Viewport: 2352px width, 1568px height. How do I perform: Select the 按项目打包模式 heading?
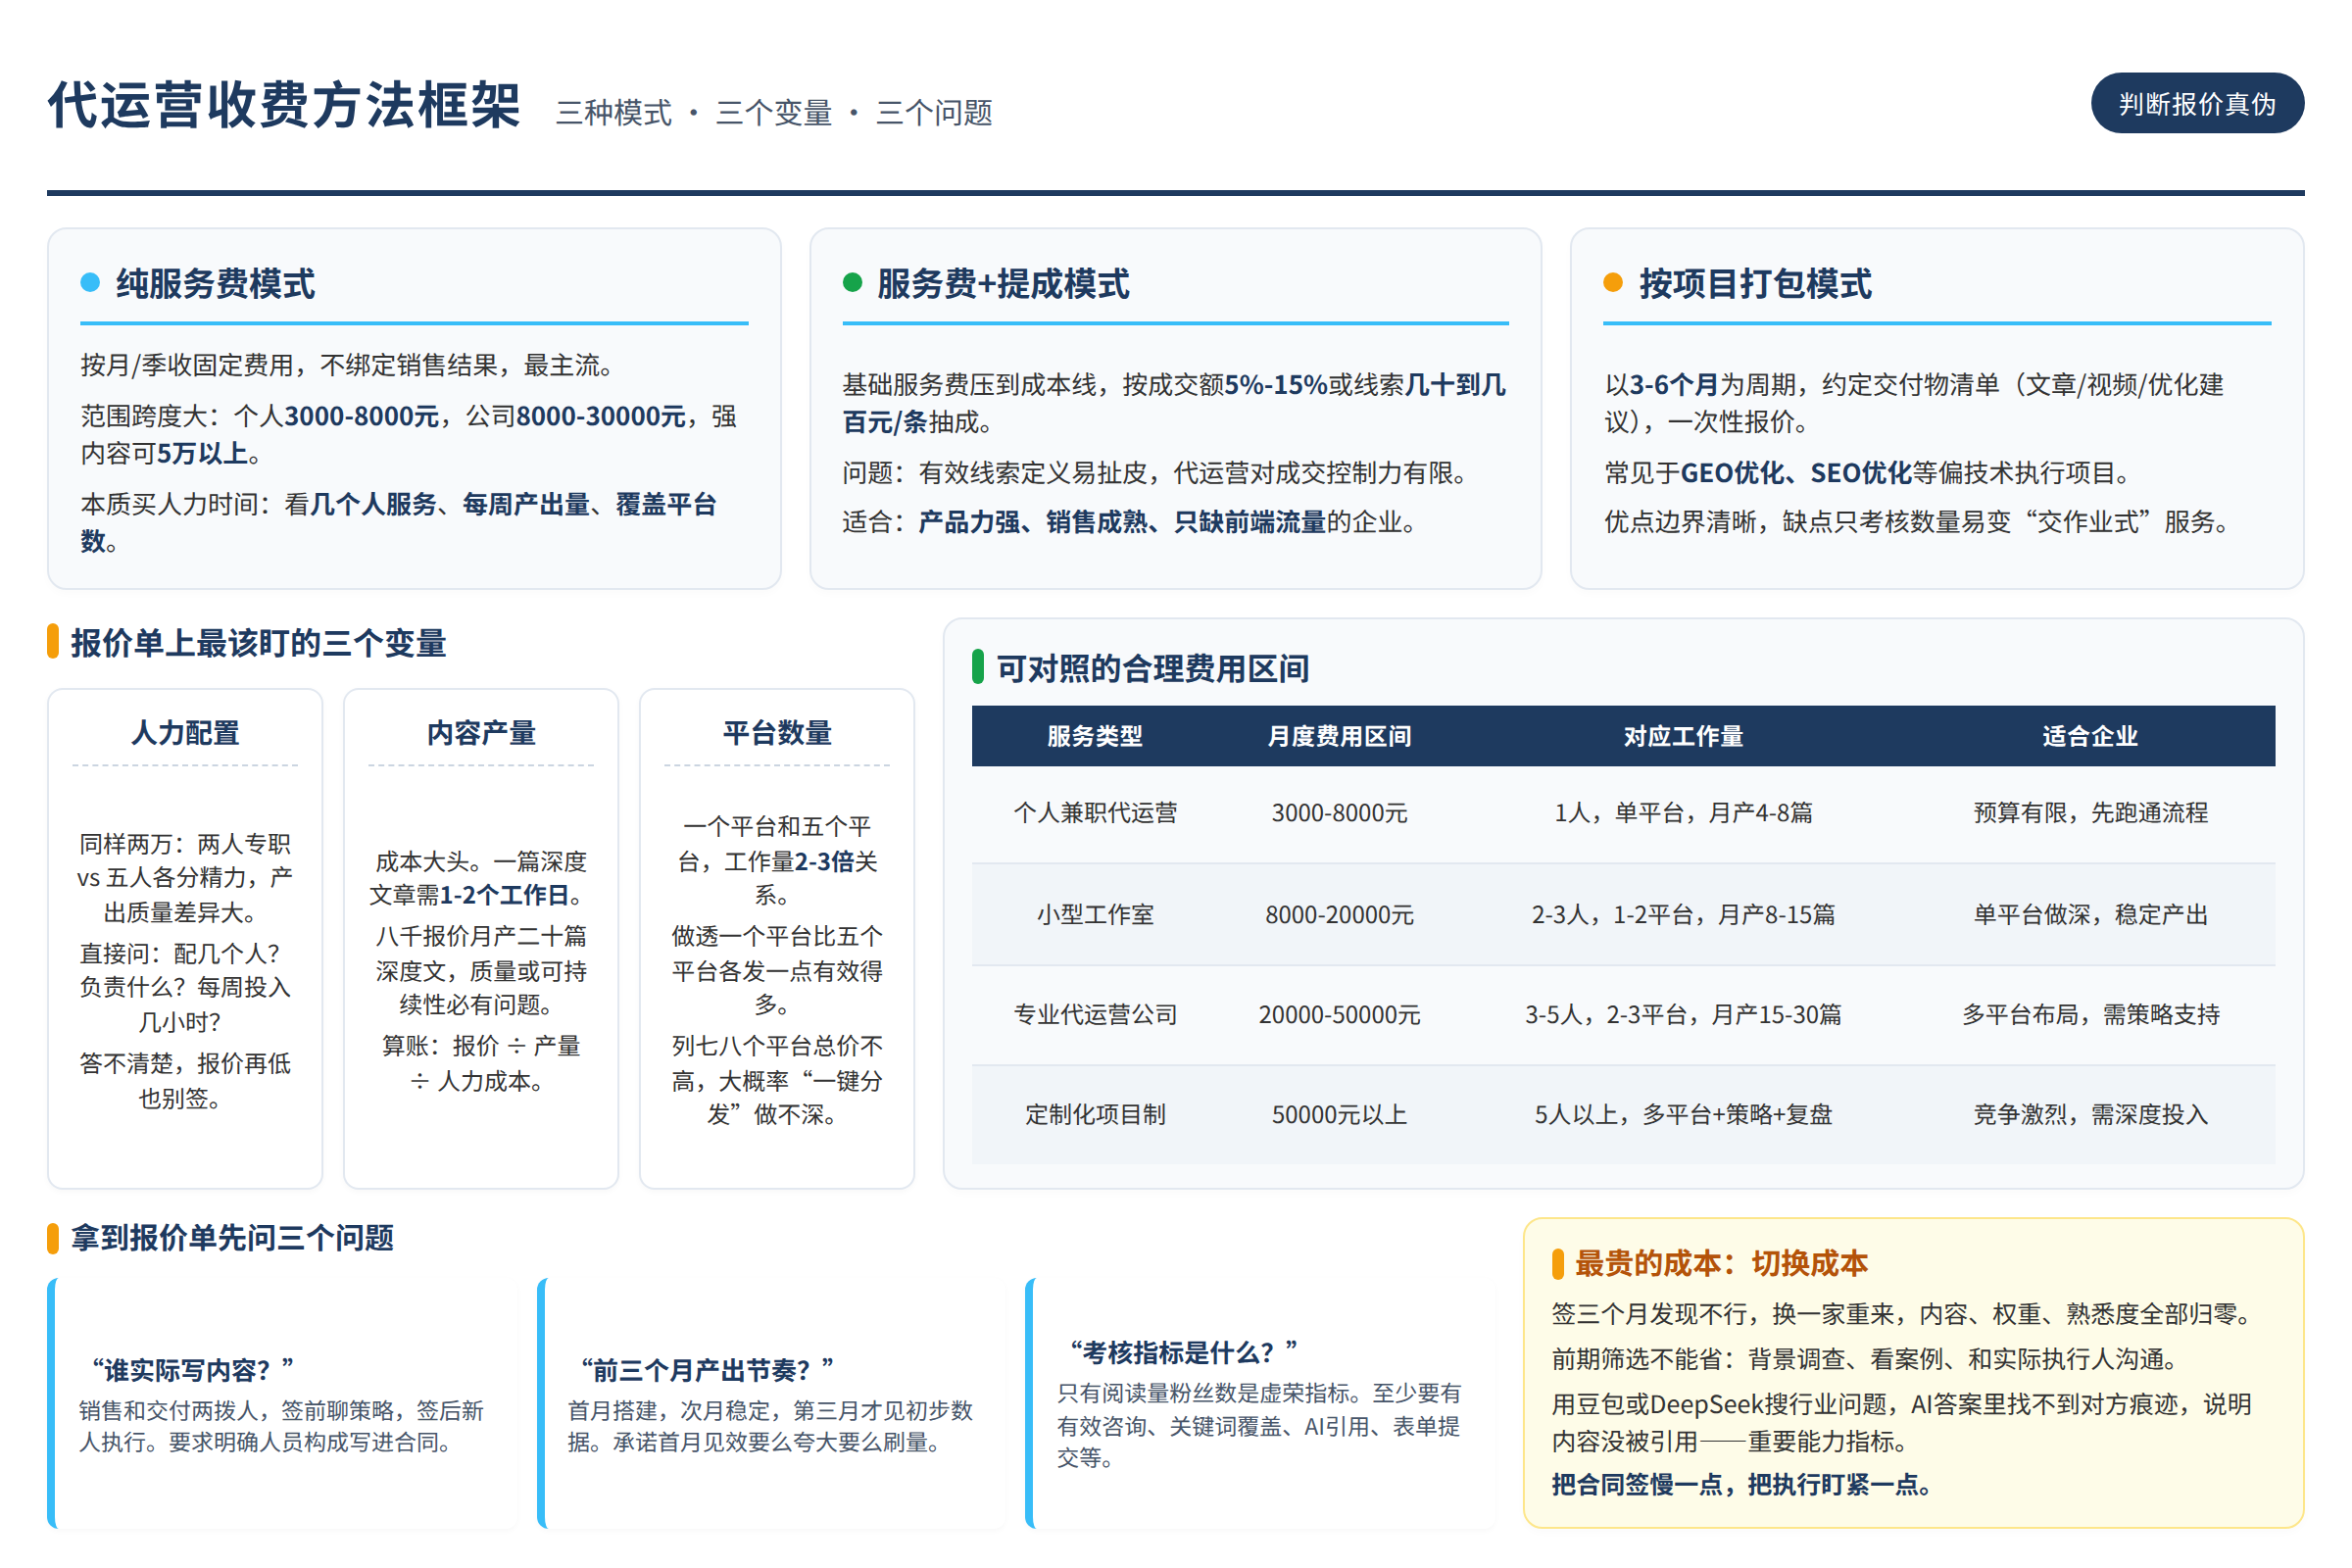(x=1755, y=283)
